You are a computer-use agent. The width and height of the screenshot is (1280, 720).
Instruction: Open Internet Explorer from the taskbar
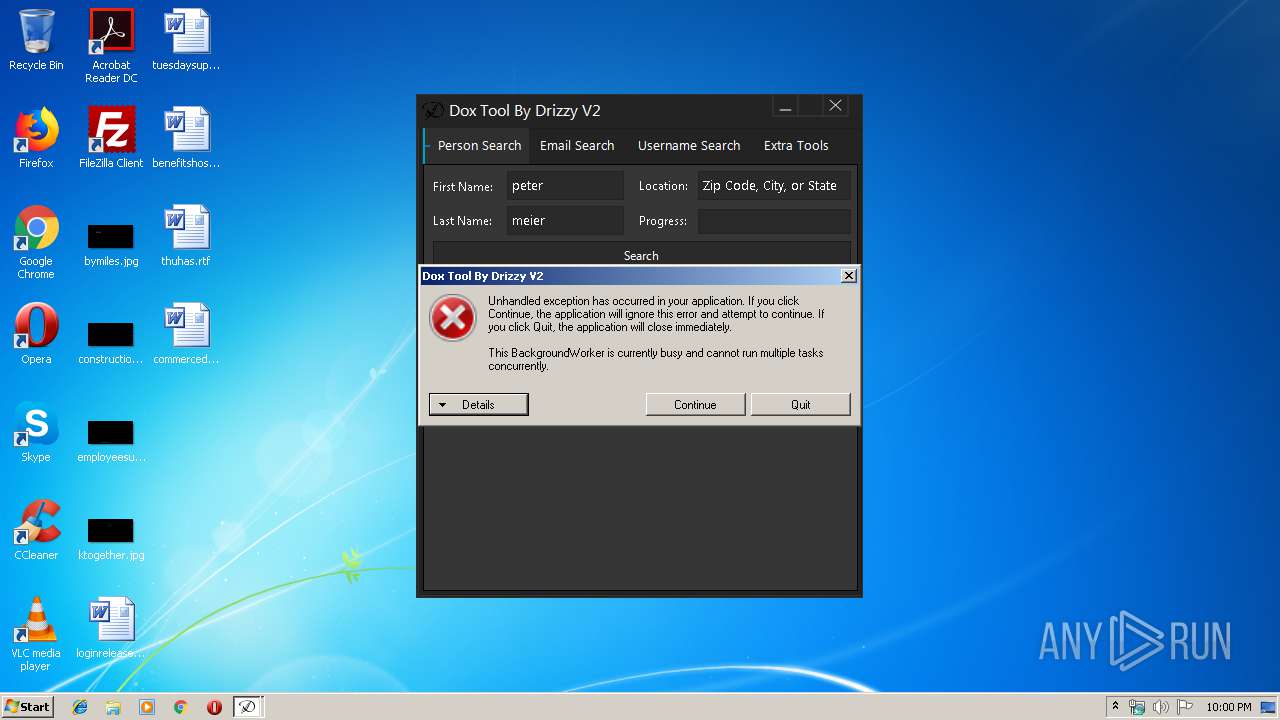[80, 707]
